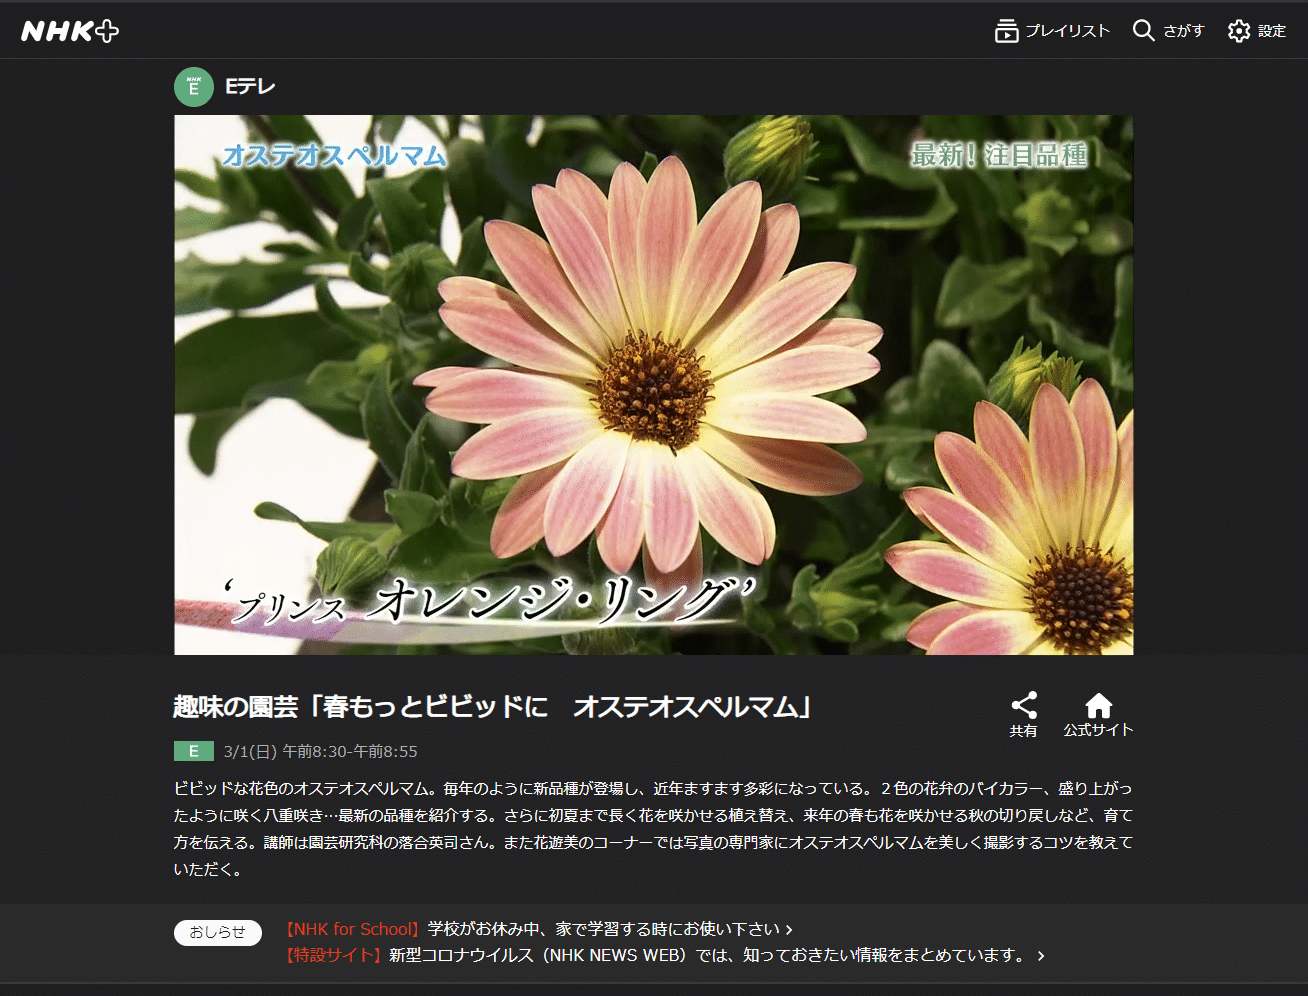The width and height of the screenshot is (1308, 996).
Task: Click the chevron after 学校がお休み中 notice
Action: click(789, 930)
